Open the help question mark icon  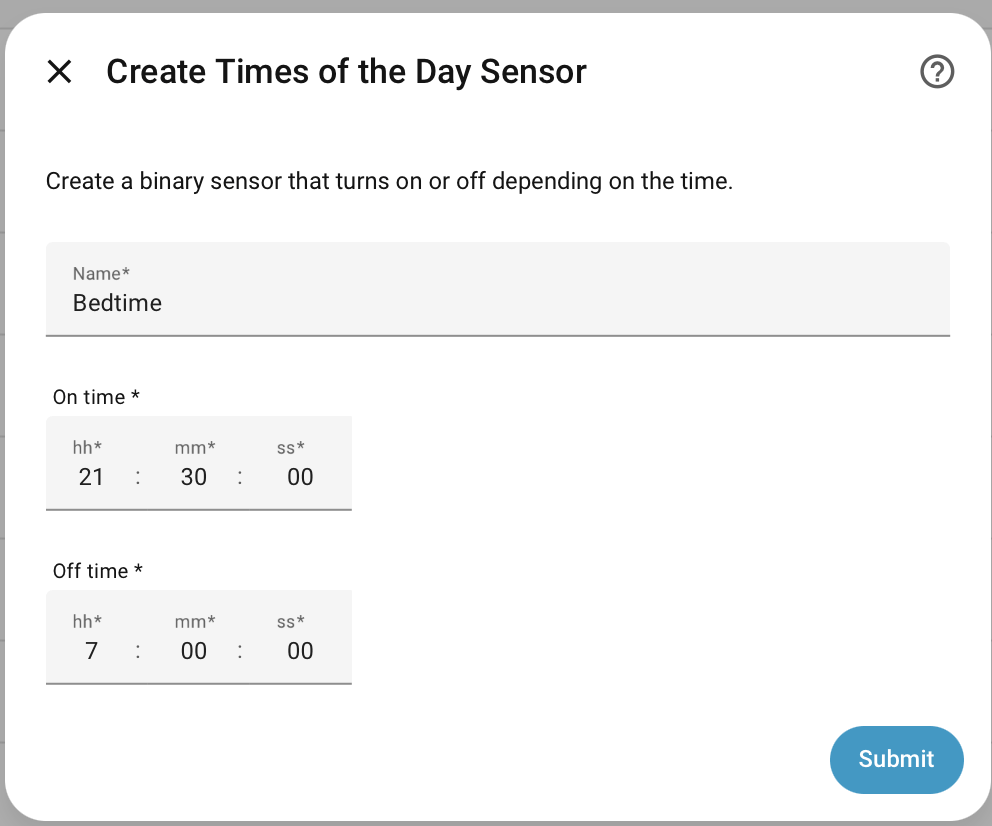pos(937,71)
